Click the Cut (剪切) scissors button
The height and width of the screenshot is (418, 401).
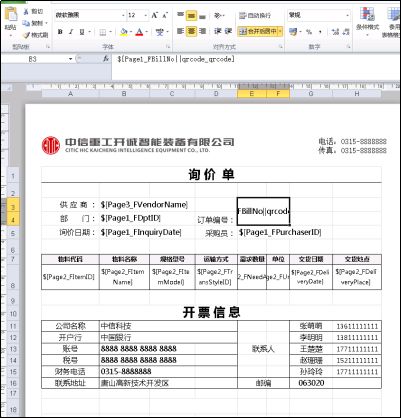point(33,12)
